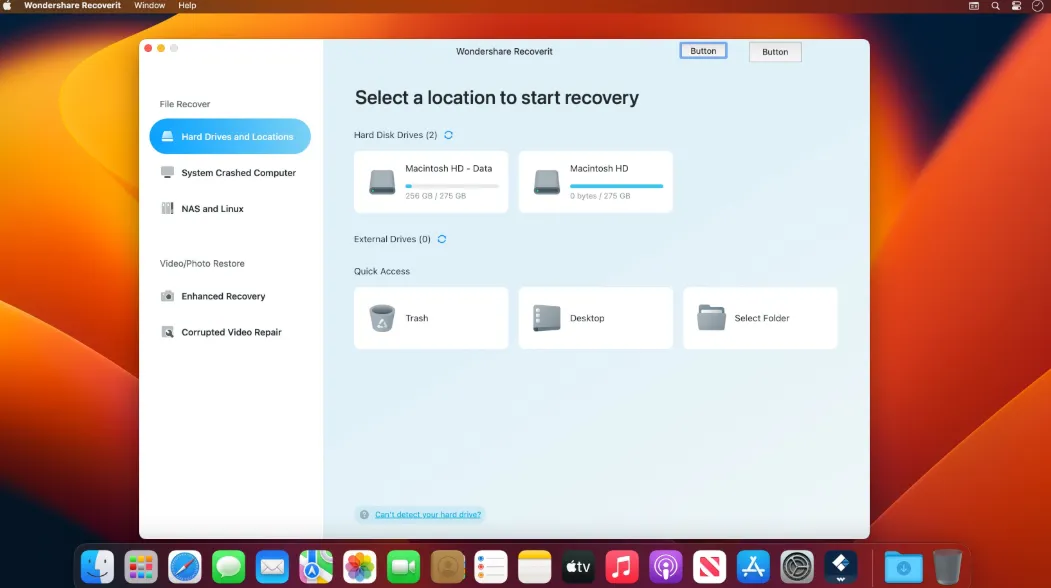Click the Hard Disk Drives (2) label

pos(395,135)
